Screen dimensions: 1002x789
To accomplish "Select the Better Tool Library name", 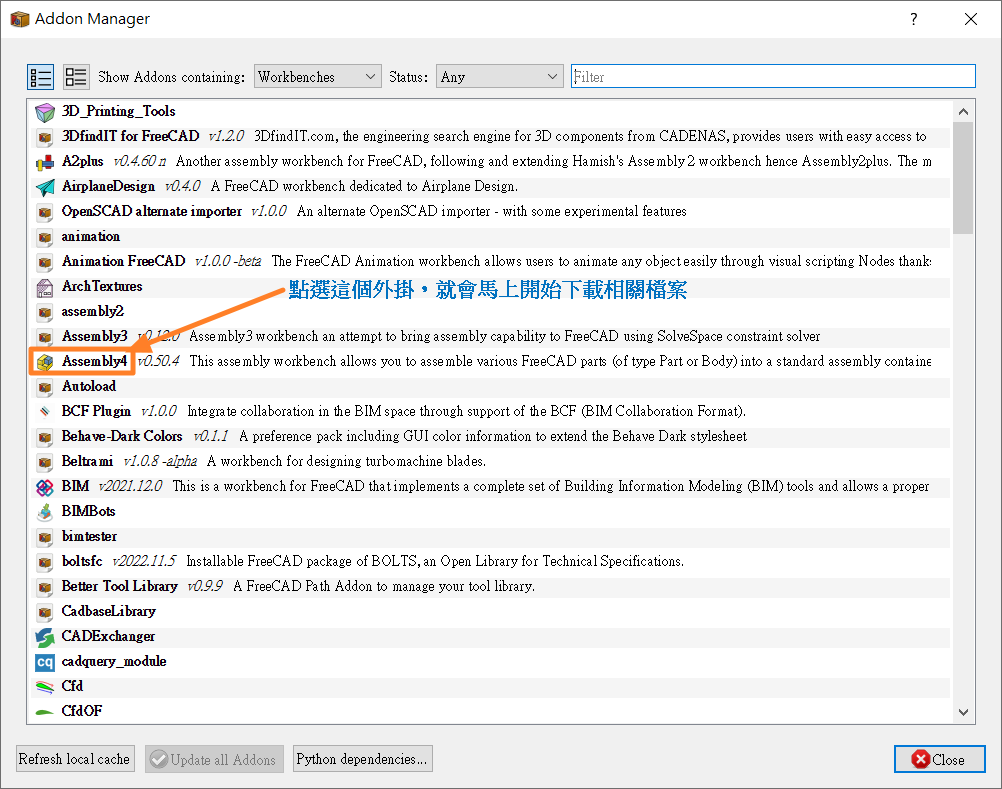I will (119, 586).
